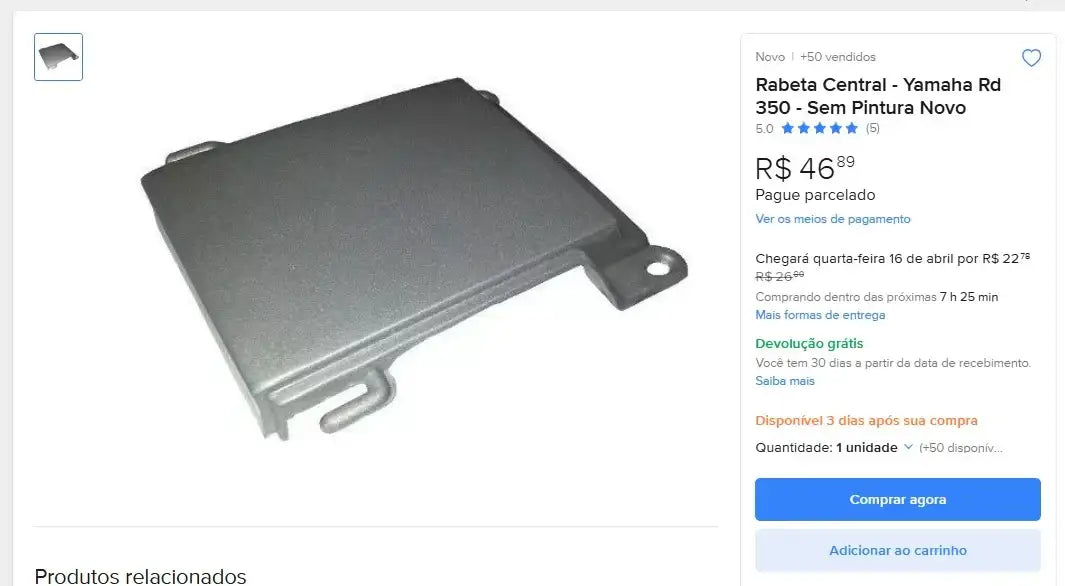View the (5) reviews count
This screenshot has width=1065, height=586.
[873, 128]
